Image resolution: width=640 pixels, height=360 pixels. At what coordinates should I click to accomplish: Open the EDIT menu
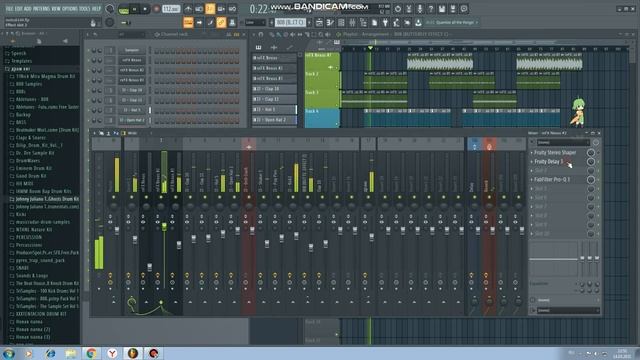click(x=19, y=8)
